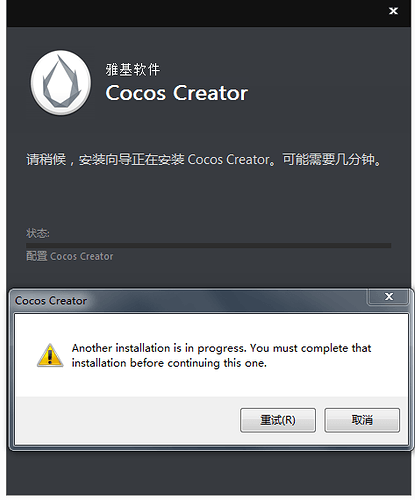Click the empty dark area below the dialog
The width and height of the screenshot is (415, 500).
(x=209, y=473)
